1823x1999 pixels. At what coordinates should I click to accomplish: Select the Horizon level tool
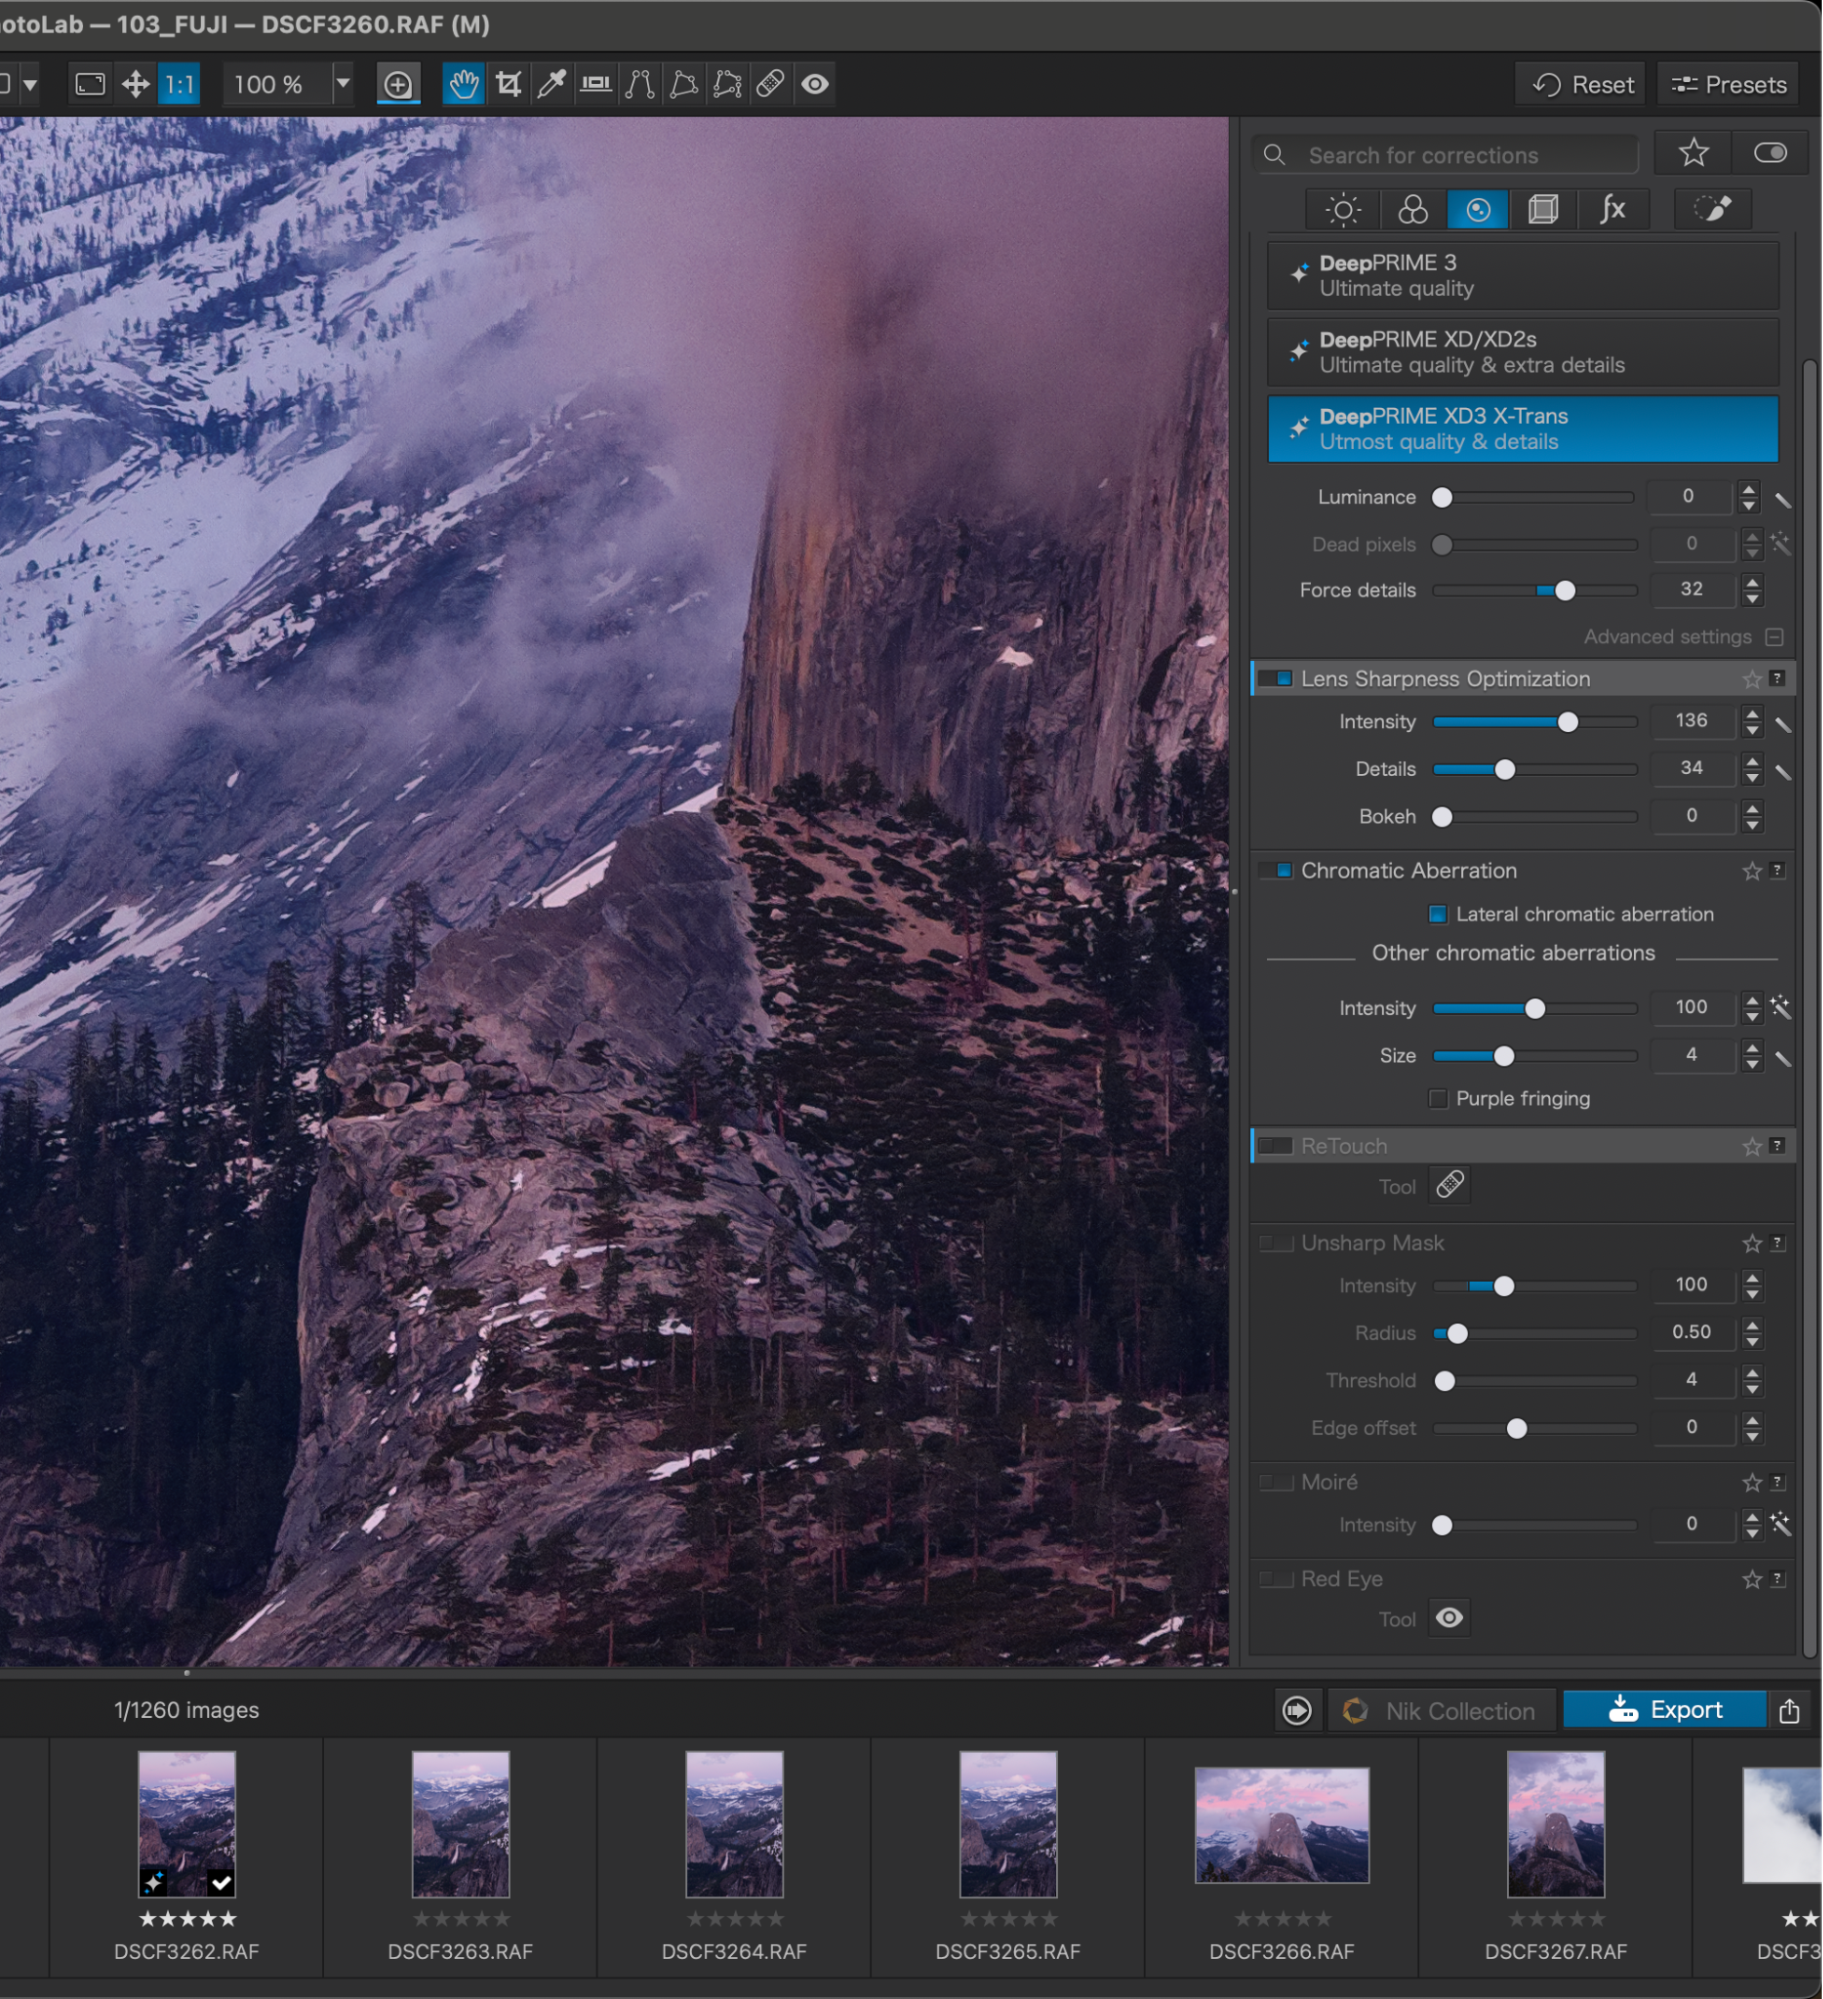tap(596, 84)
